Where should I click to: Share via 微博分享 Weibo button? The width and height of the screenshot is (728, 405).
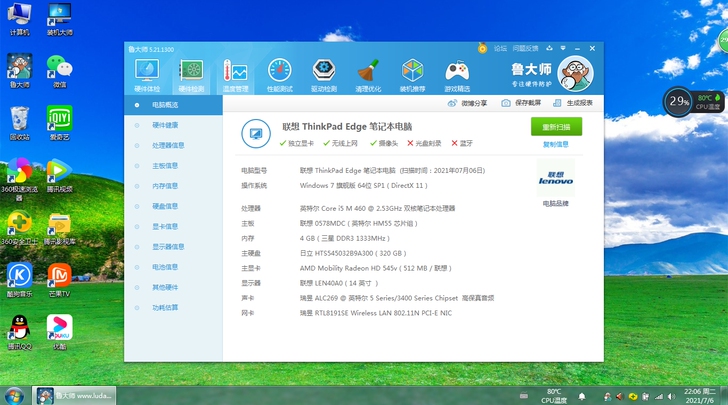coord(467,103)
